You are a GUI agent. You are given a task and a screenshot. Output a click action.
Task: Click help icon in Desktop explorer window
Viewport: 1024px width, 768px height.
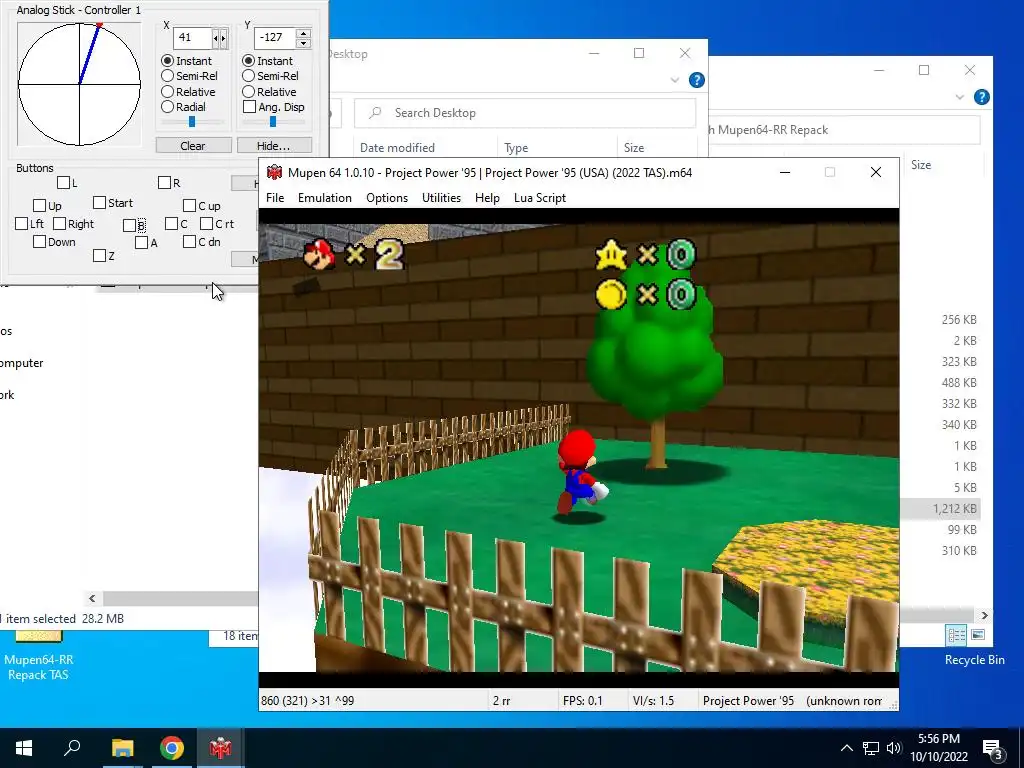(x=697, y=80)
